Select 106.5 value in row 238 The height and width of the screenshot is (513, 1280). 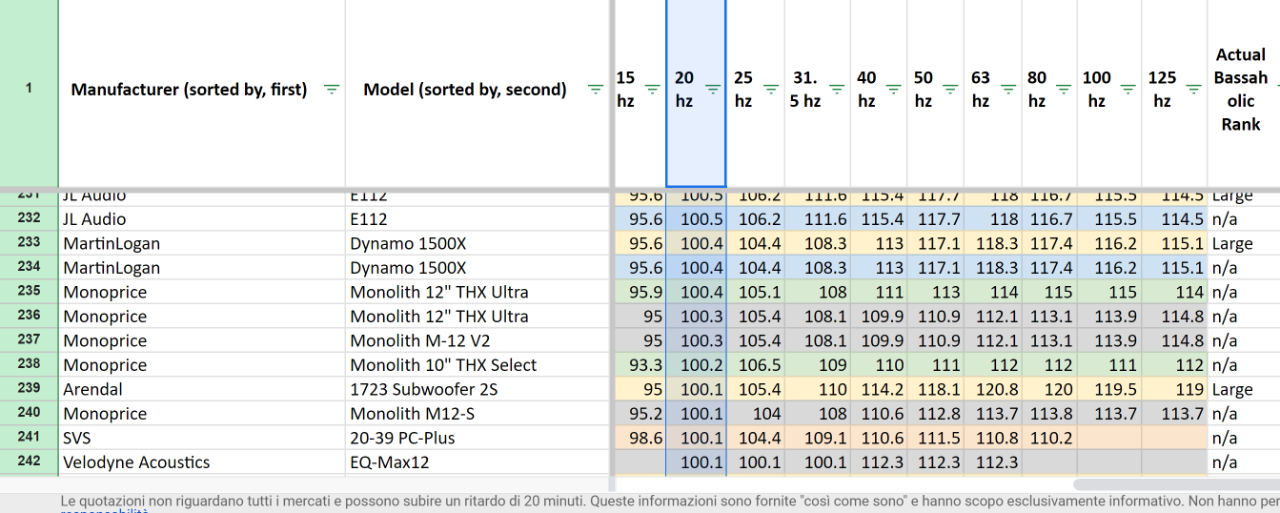point(755,365)
